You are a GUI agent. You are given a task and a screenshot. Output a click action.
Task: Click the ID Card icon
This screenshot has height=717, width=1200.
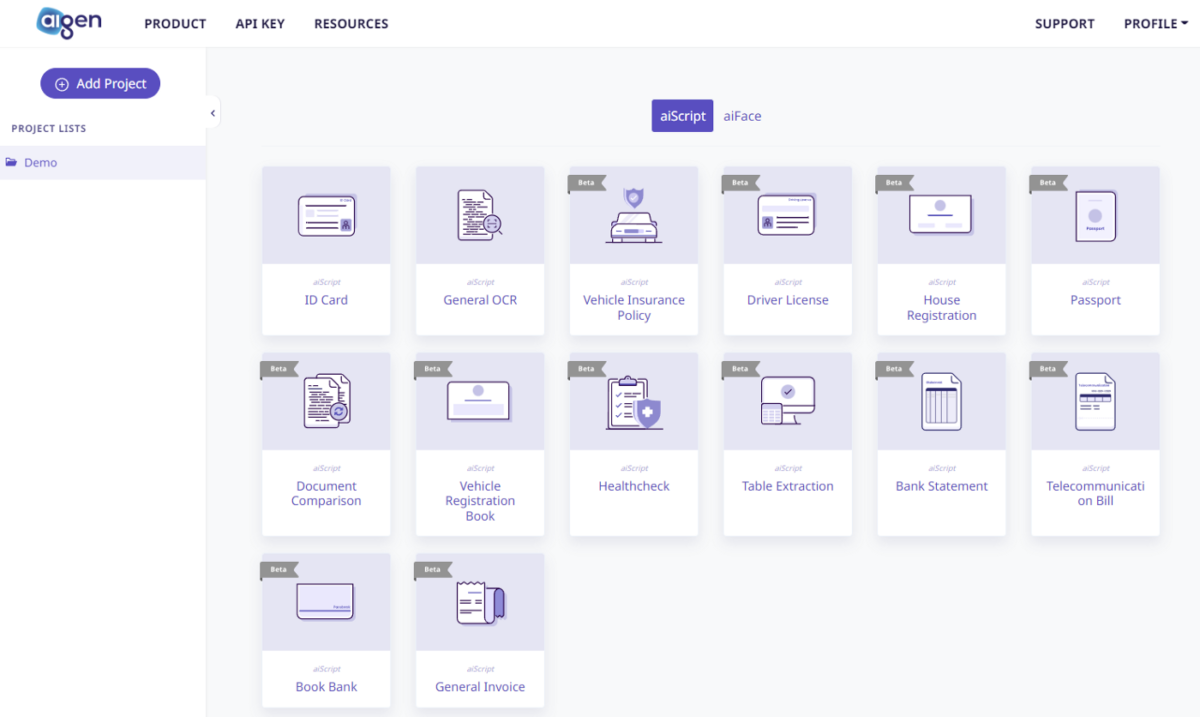point(326,216)
